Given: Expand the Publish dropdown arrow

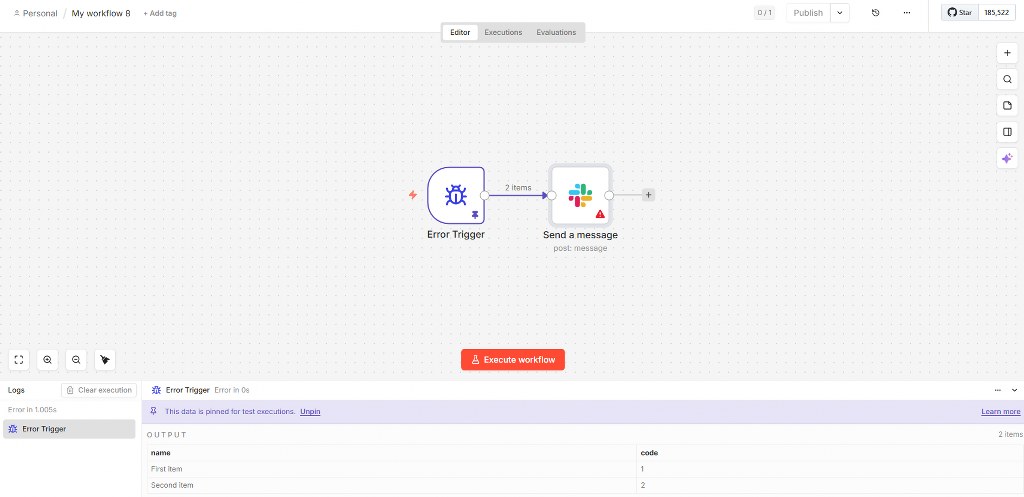Looking at the screenshot, I should 840,13.
